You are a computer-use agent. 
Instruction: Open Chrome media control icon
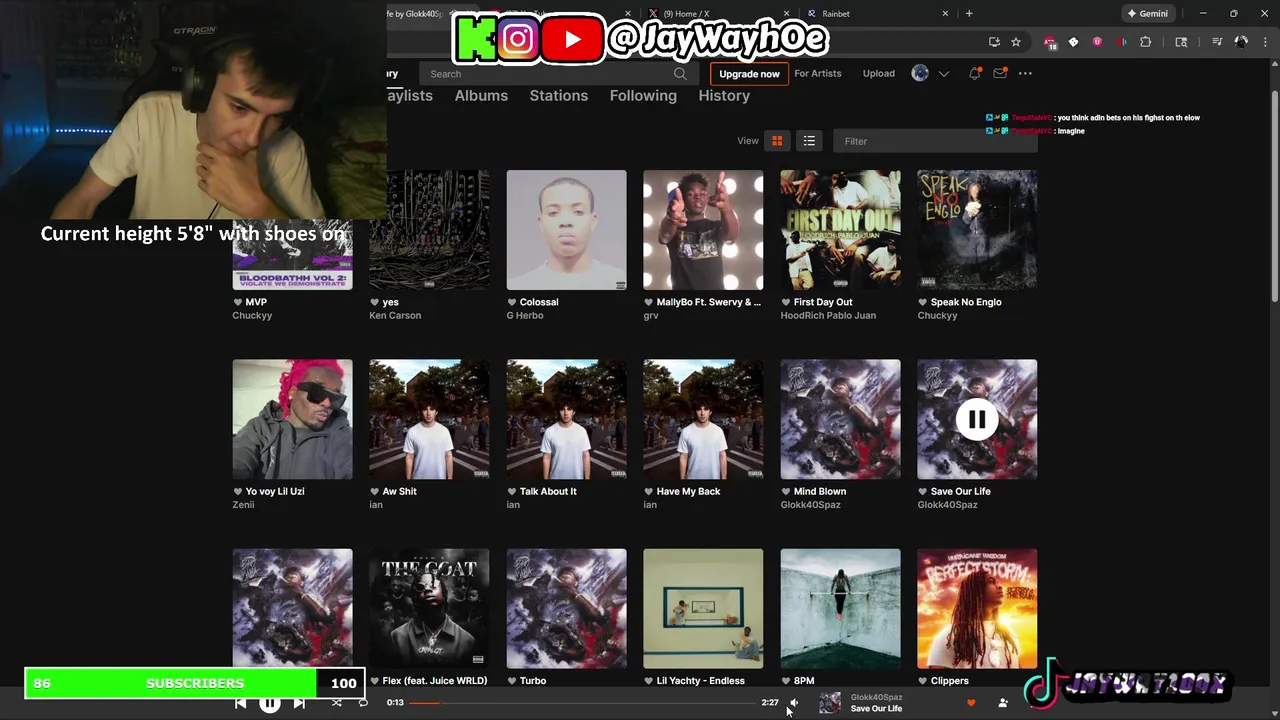coord(1217,42)
